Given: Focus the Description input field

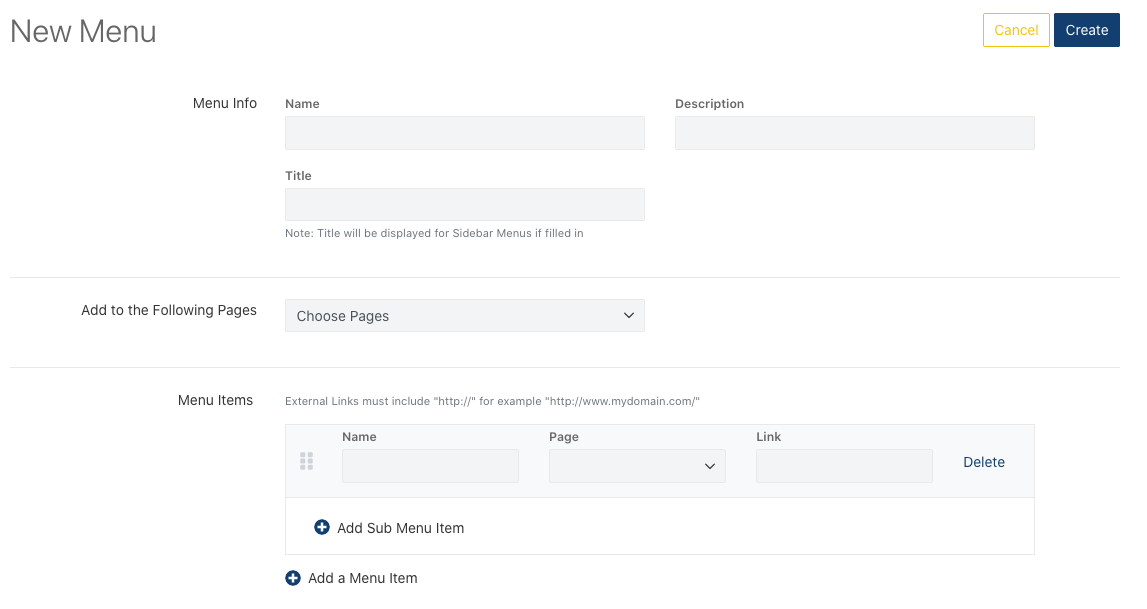Looking at the screenshot, I should [854, 133].
